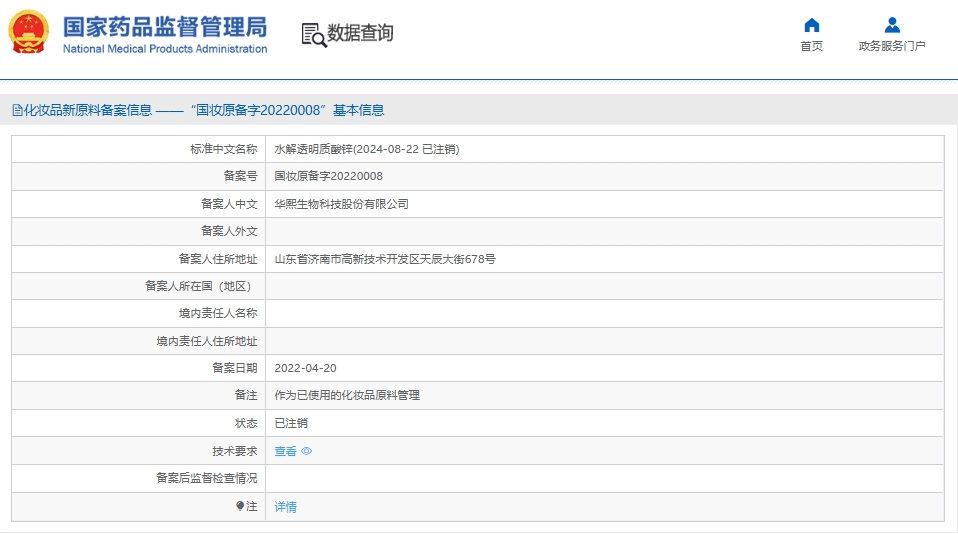Click the national emblem logo

point(28,32)
